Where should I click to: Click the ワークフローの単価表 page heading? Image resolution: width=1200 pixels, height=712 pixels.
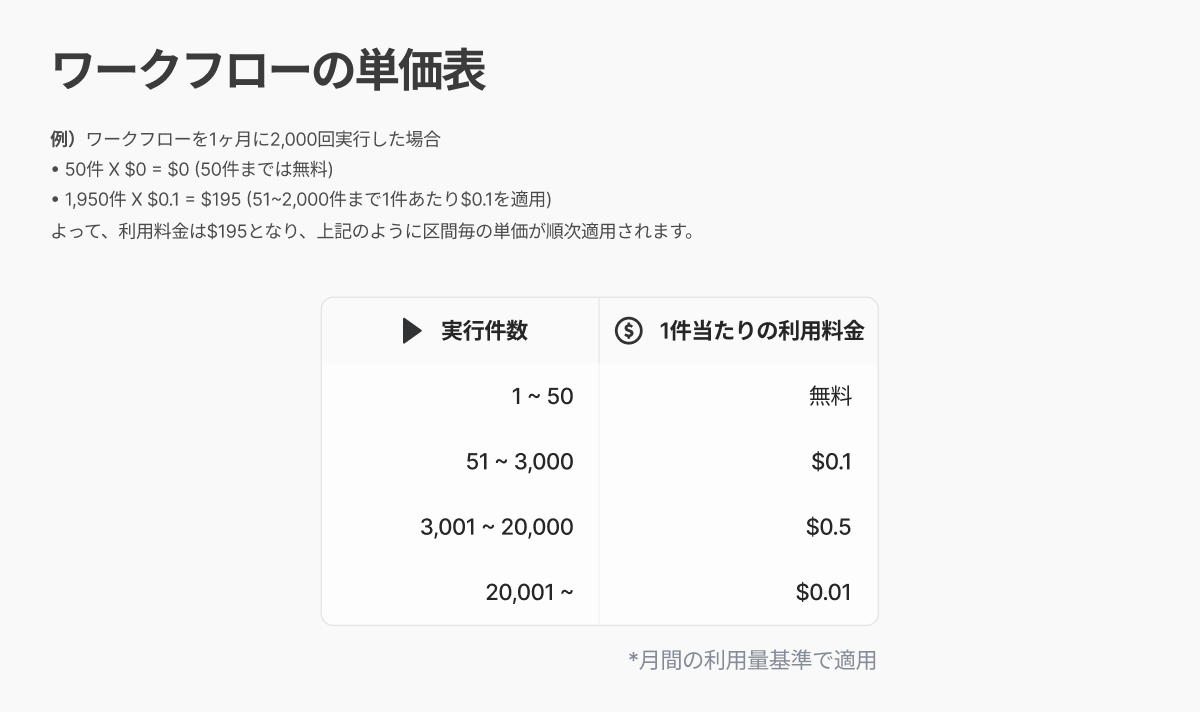[268, 71]
